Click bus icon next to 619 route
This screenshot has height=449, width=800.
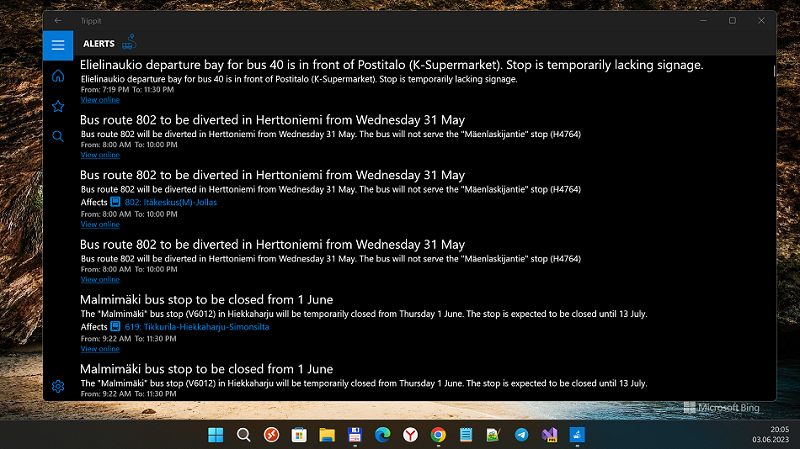pos(115,326)
